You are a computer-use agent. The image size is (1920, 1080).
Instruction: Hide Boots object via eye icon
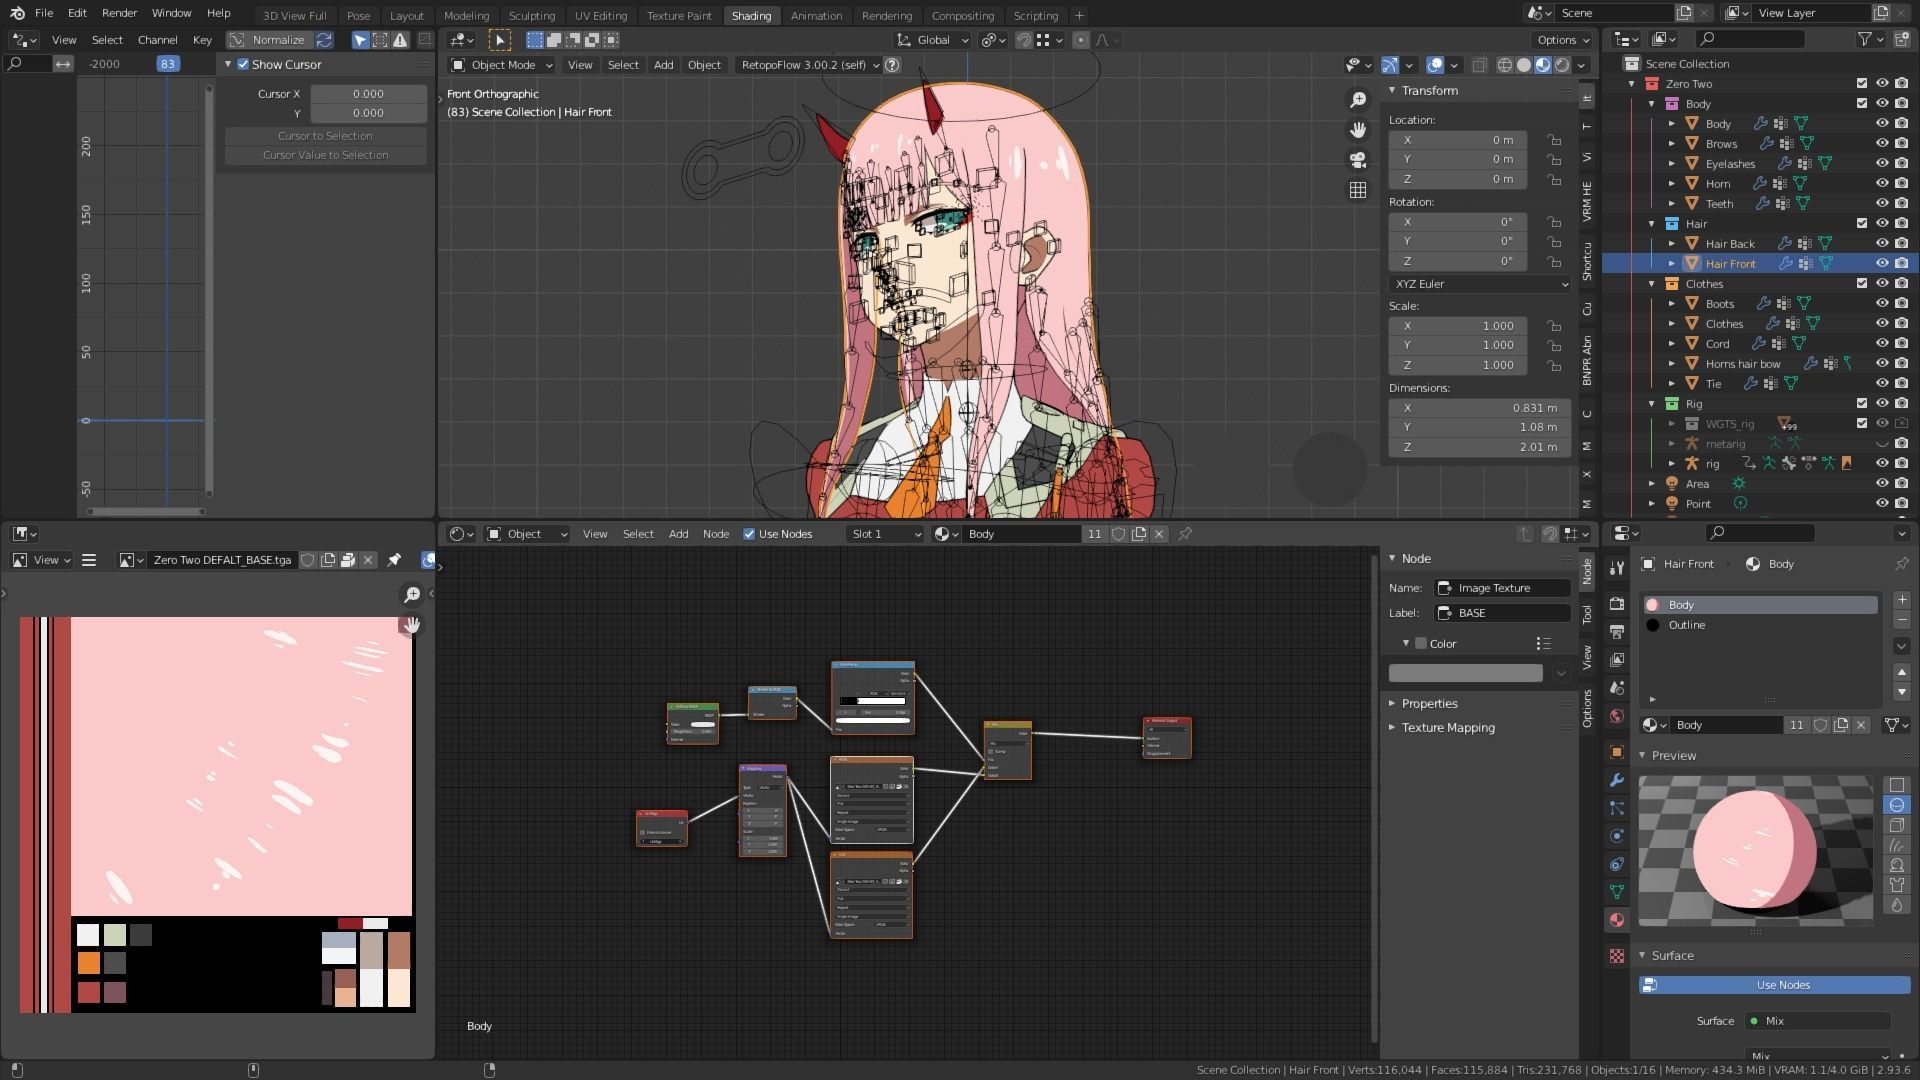tap(1881, 304)
